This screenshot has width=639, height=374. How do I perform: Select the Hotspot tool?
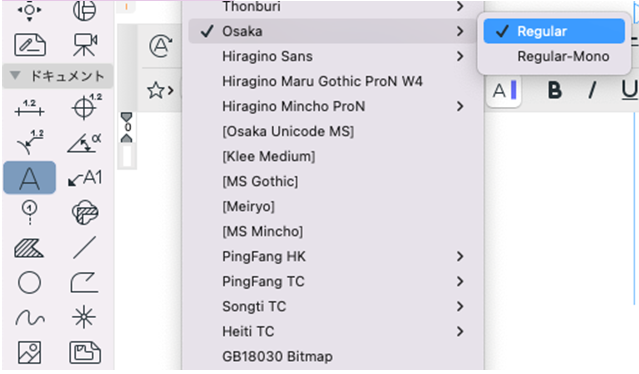tap(84, 317)
